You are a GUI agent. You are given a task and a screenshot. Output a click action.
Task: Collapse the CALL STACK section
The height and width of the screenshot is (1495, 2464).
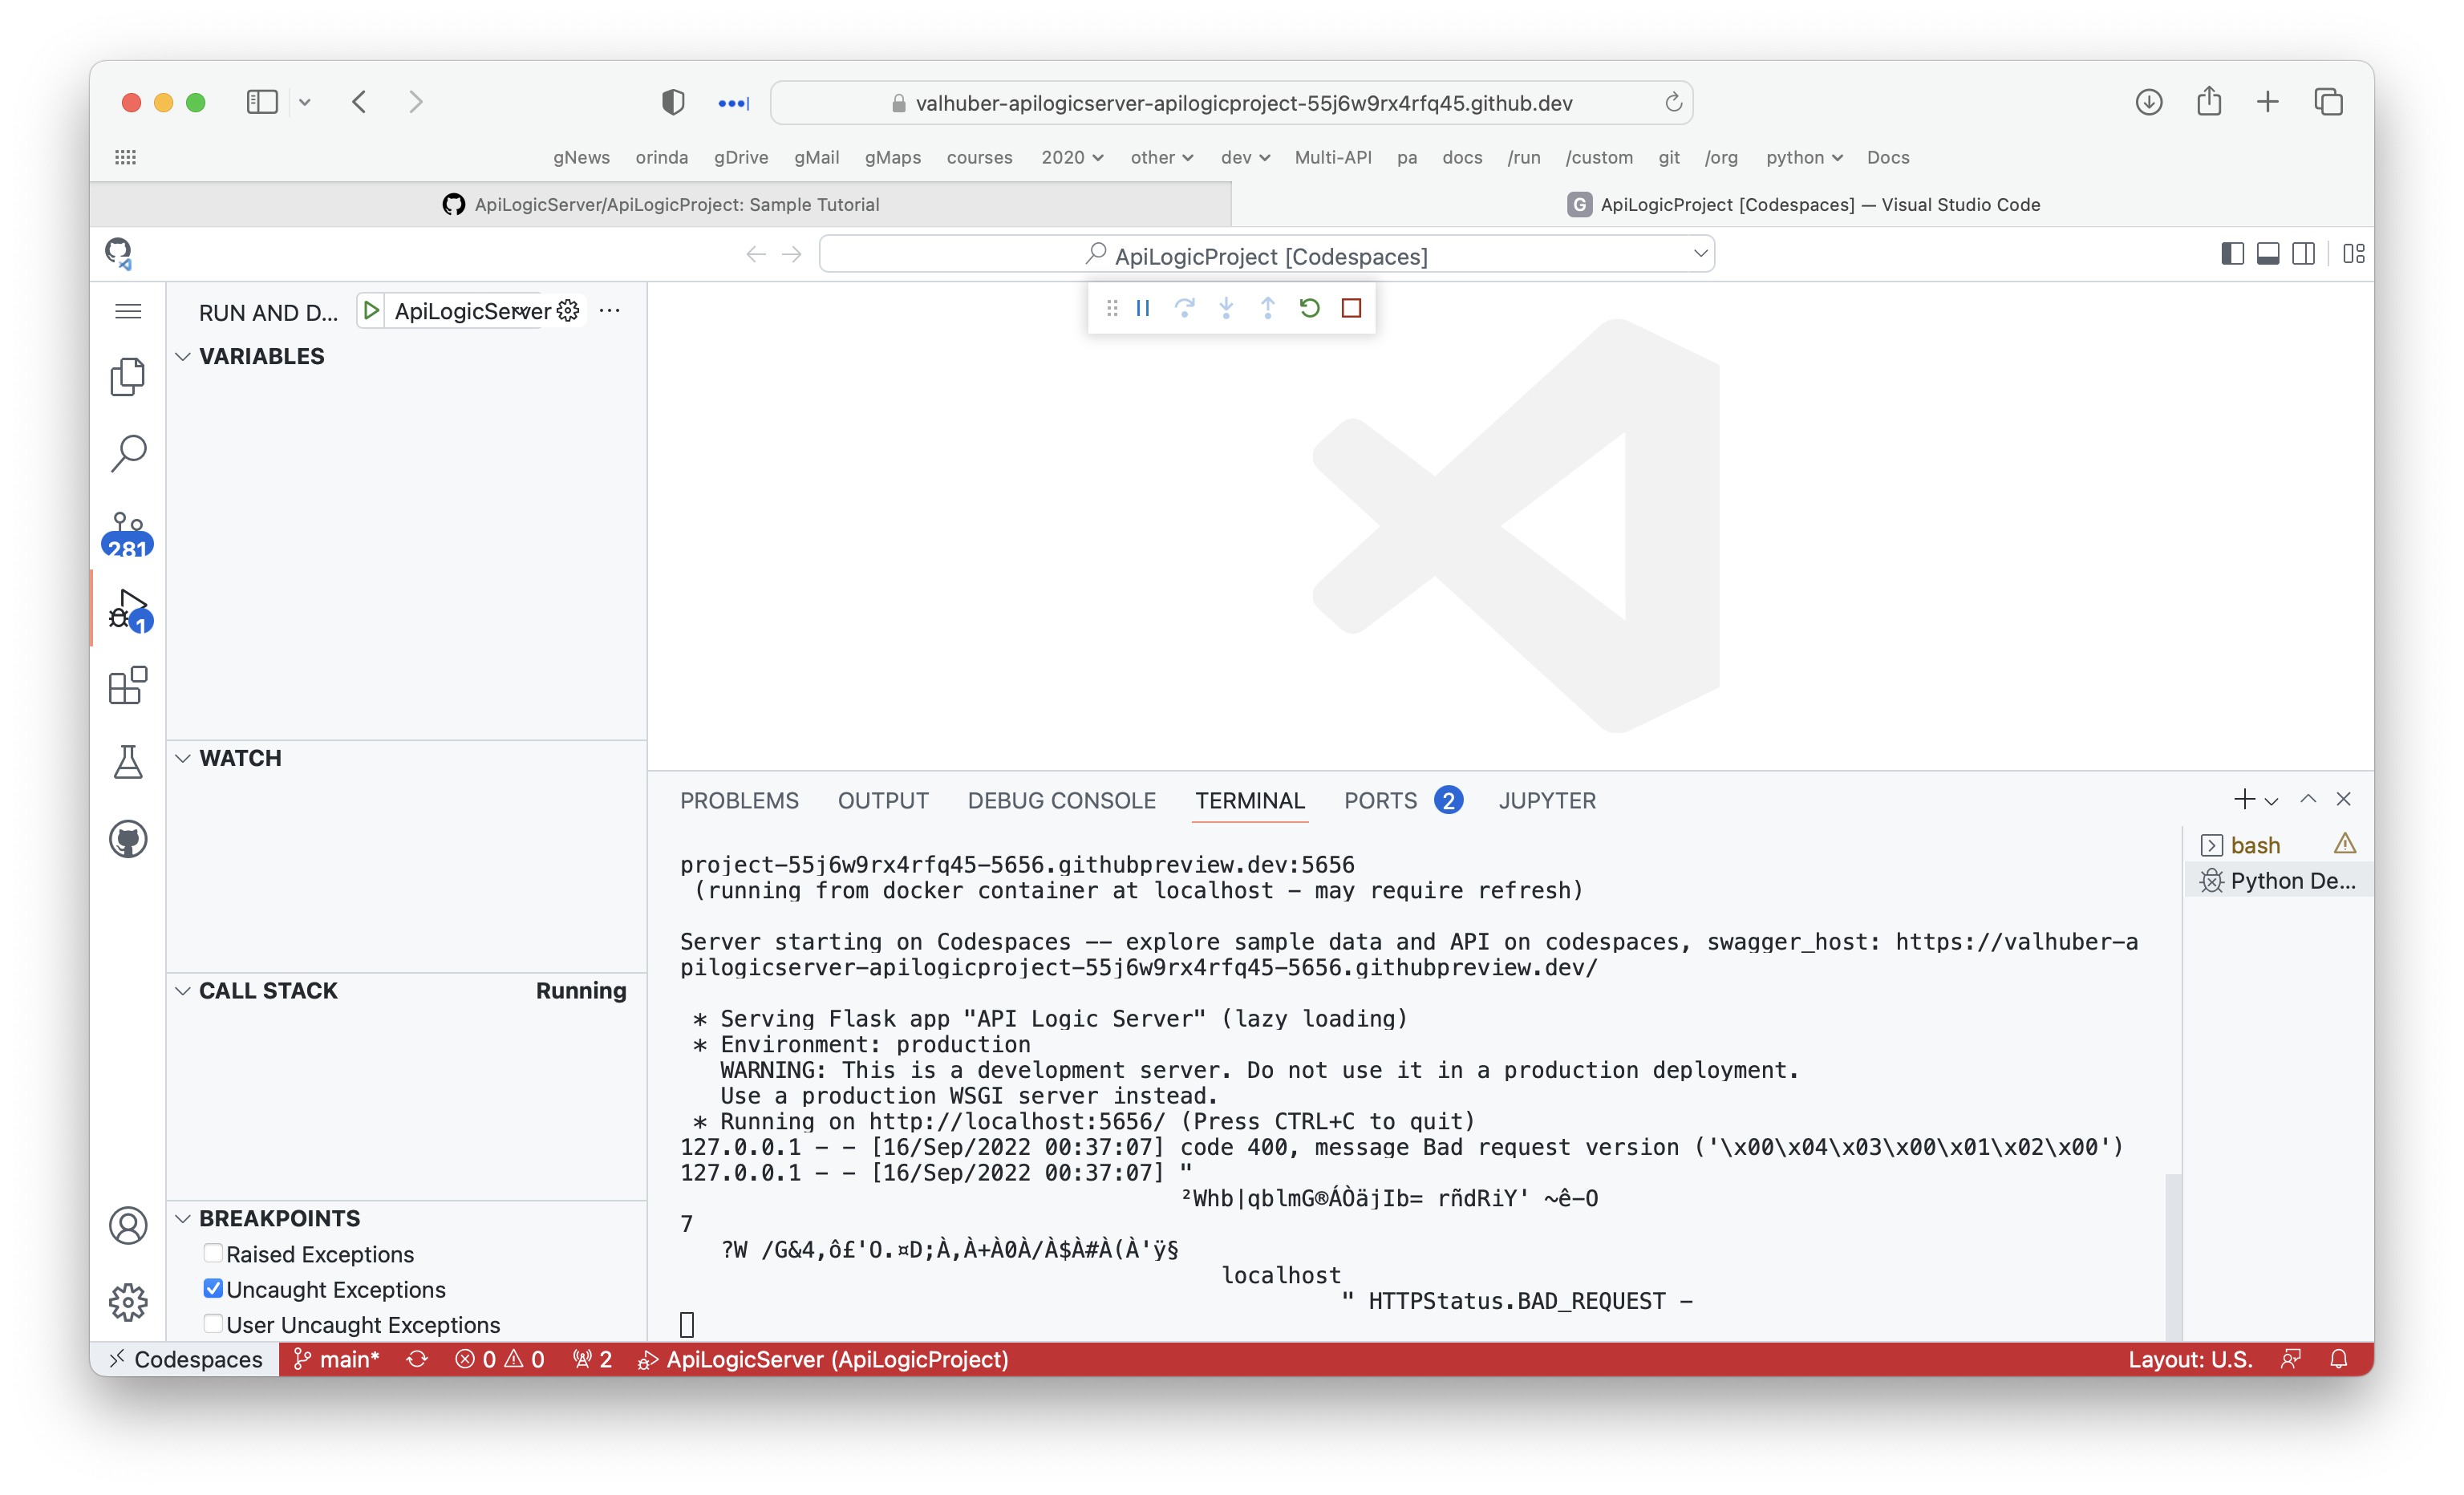182,991
